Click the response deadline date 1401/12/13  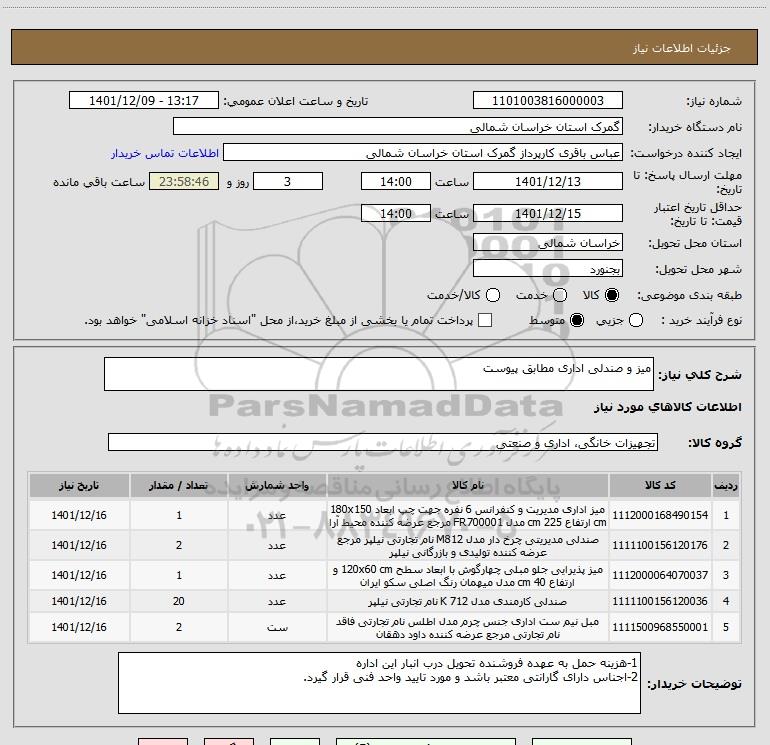tap(548, 181)
